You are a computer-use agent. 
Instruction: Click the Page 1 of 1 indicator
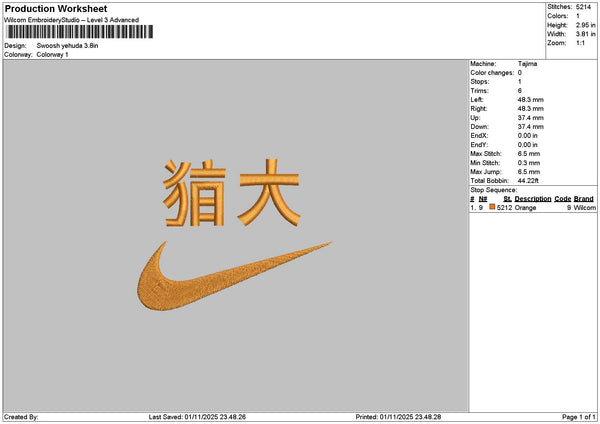579,417
